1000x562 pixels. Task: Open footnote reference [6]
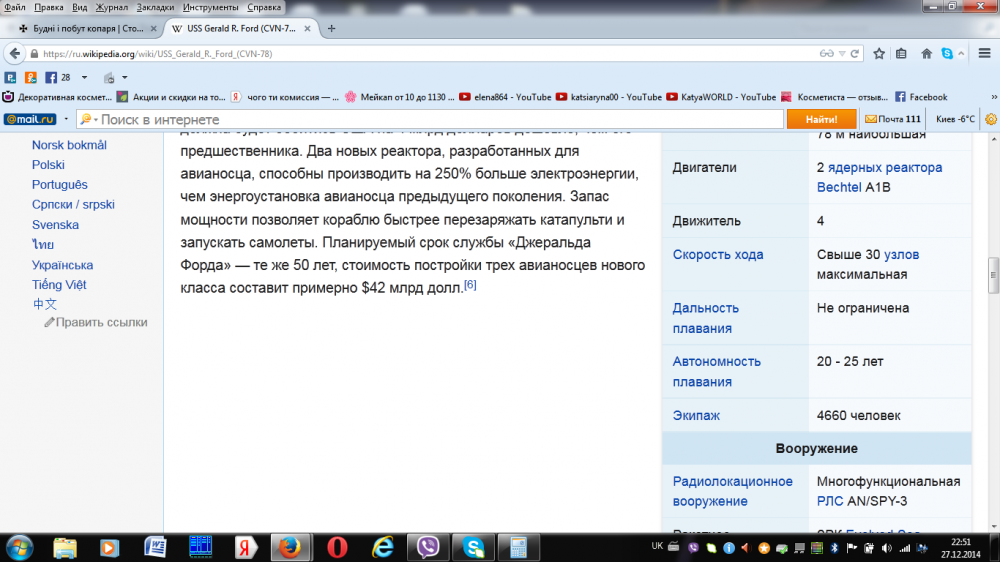(x=470, y=285)
